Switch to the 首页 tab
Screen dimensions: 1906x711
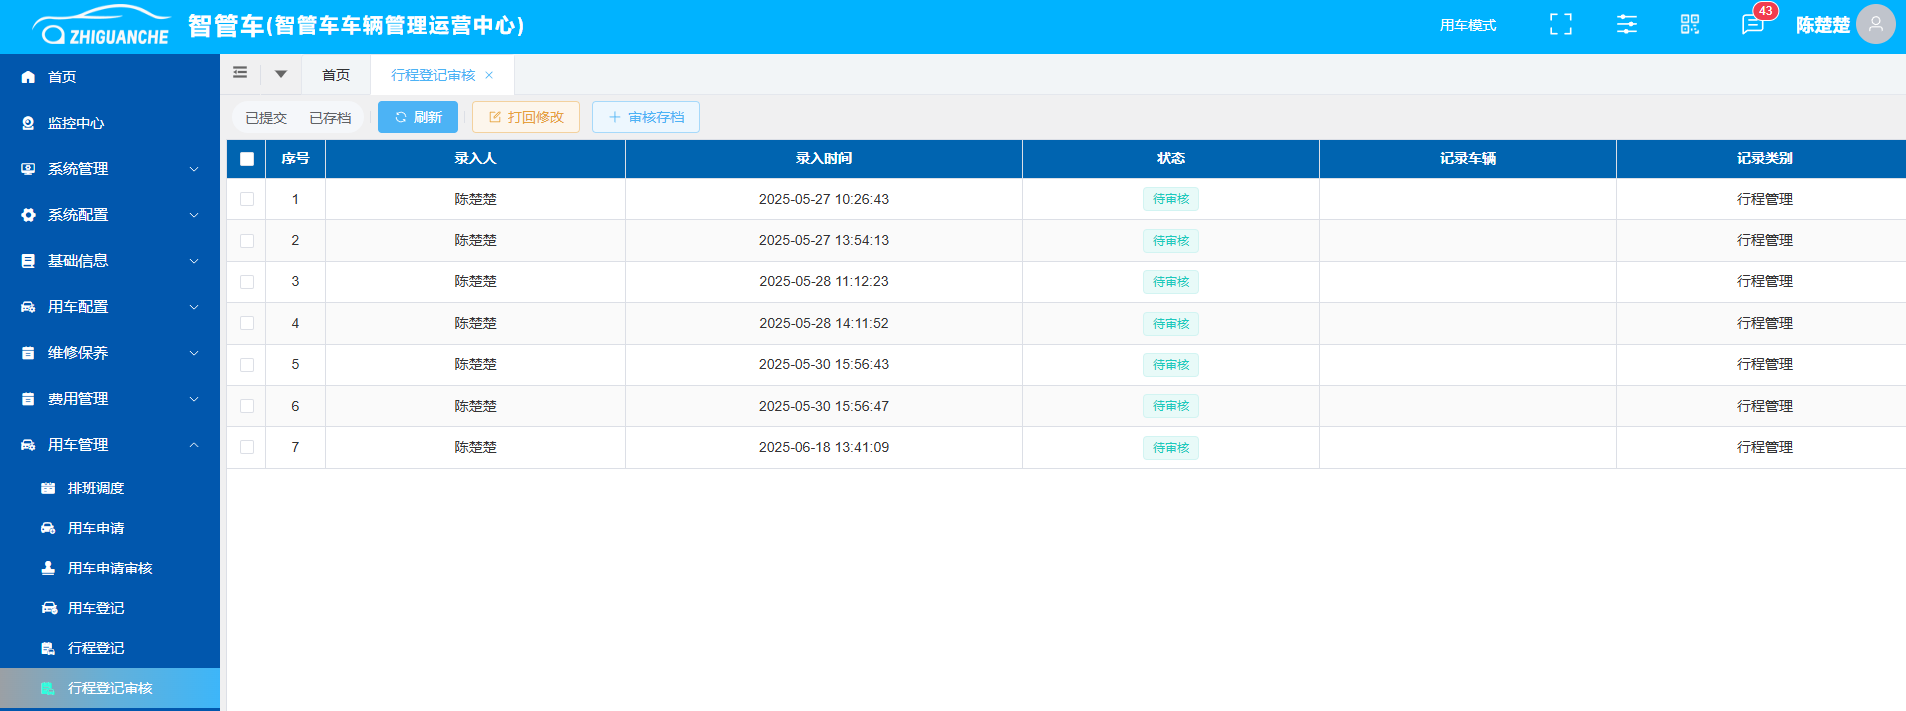(336, 75)
